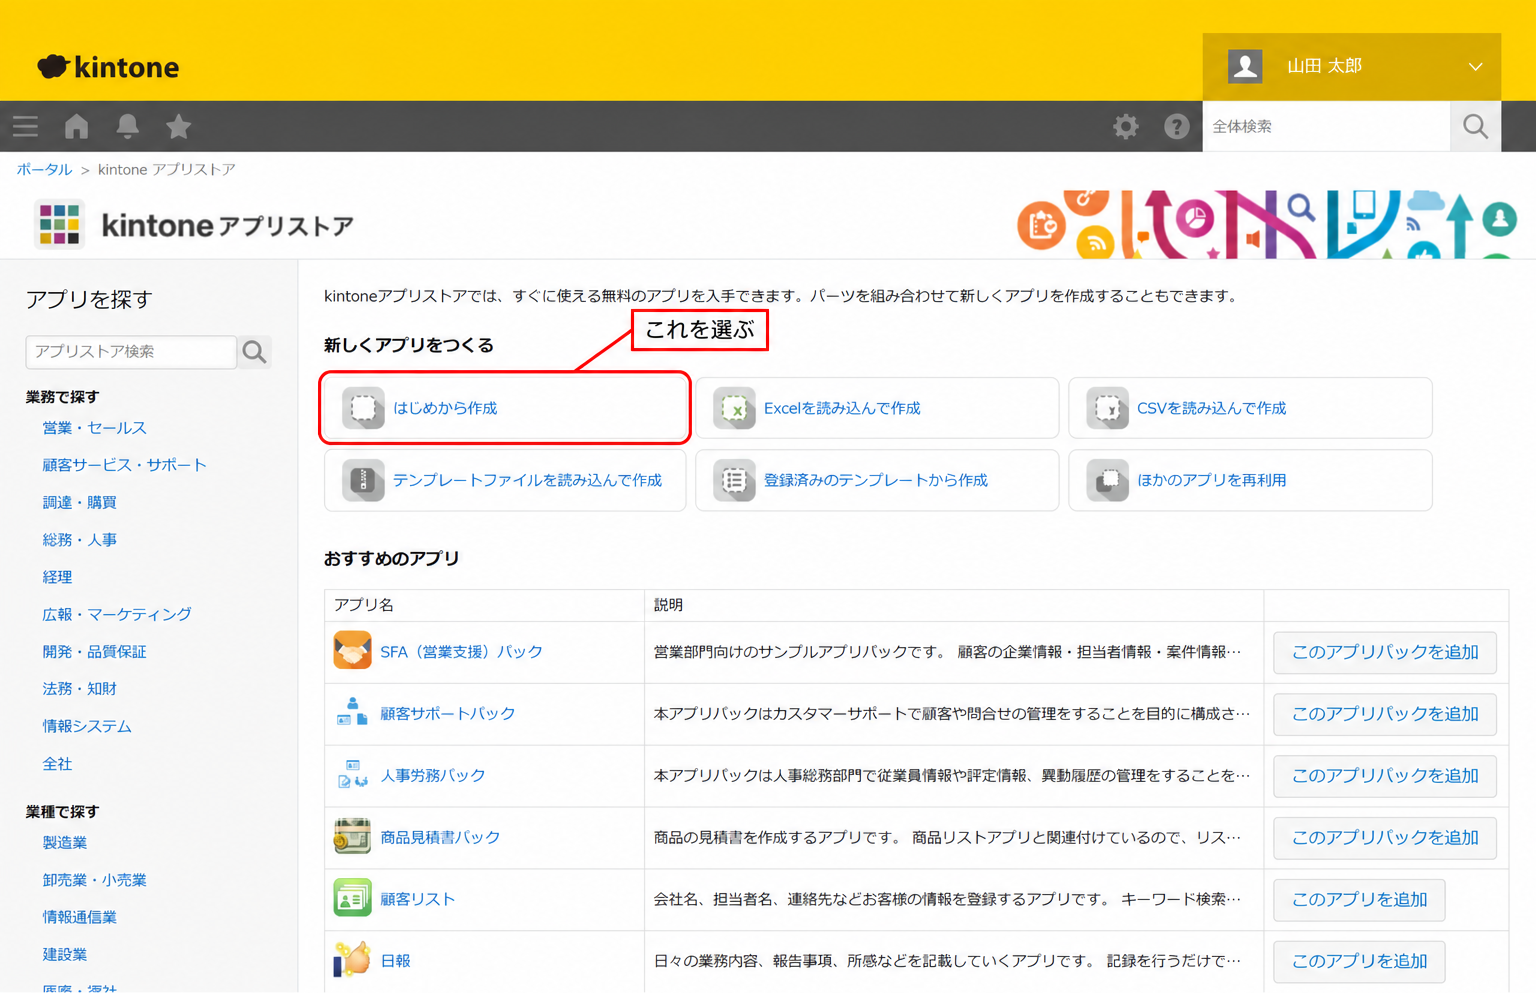The height and width of the screenshot is (993, 1536).
Task: Click the 山田 太郎 user avatar icon
Action: click(x=1245, y=66)
